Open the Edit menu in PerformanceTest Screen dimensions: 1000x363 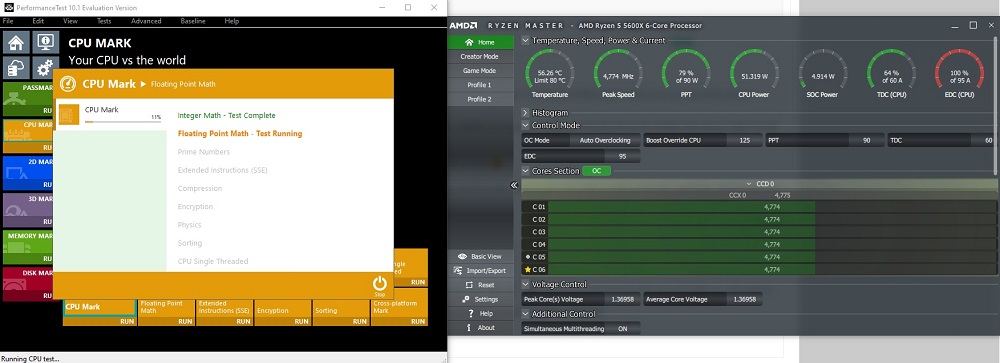coord(38,21)
